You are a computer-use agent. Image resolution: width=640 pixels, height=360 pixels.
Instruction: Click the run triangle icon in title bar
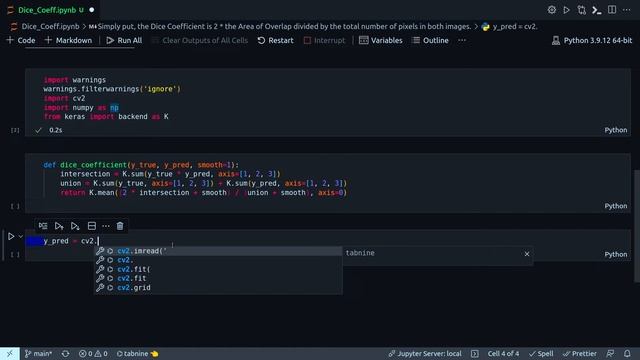[x=567, y=10]
